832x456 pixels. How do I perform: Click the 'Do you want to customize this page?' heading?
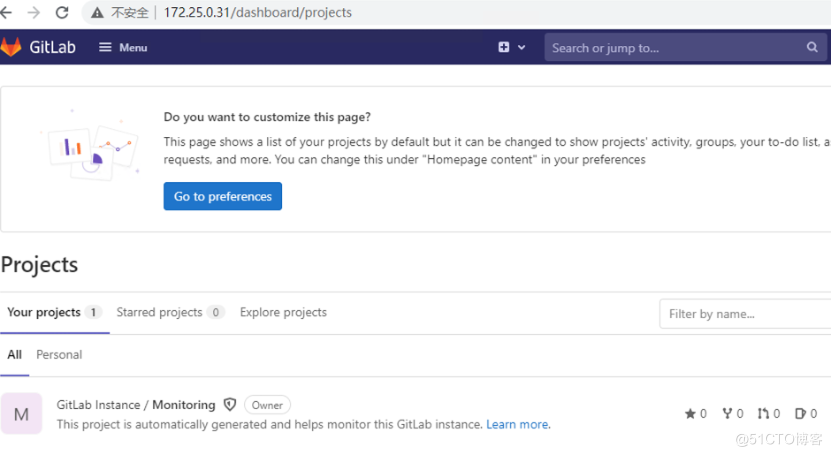[x=267, y=117]
